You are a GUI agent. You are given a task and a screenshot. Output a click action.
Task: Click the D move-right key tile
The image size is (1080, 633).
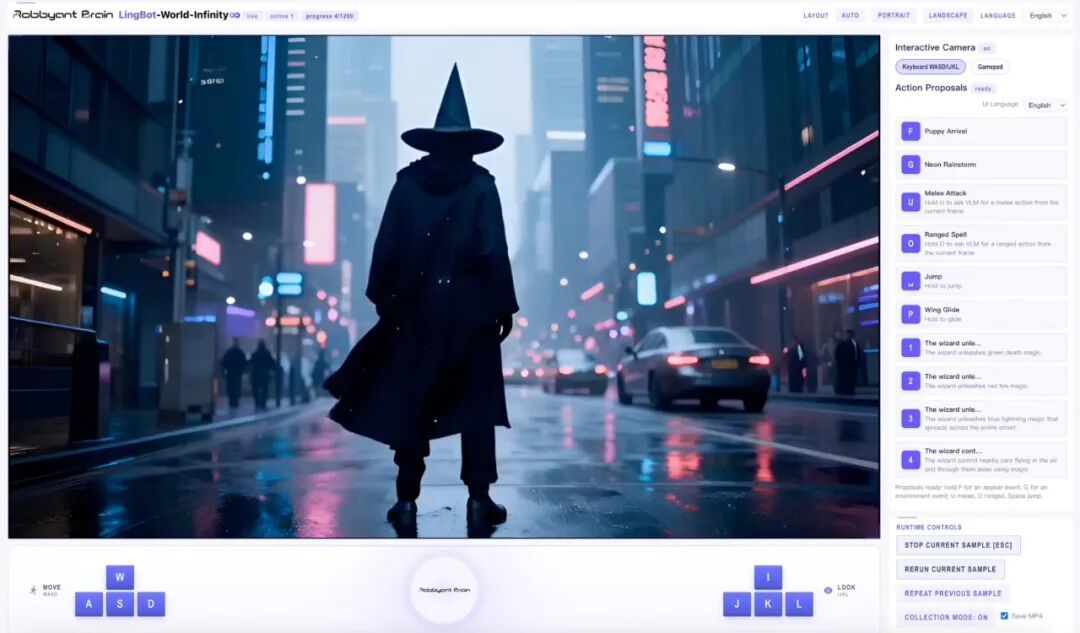click(151, 604)
